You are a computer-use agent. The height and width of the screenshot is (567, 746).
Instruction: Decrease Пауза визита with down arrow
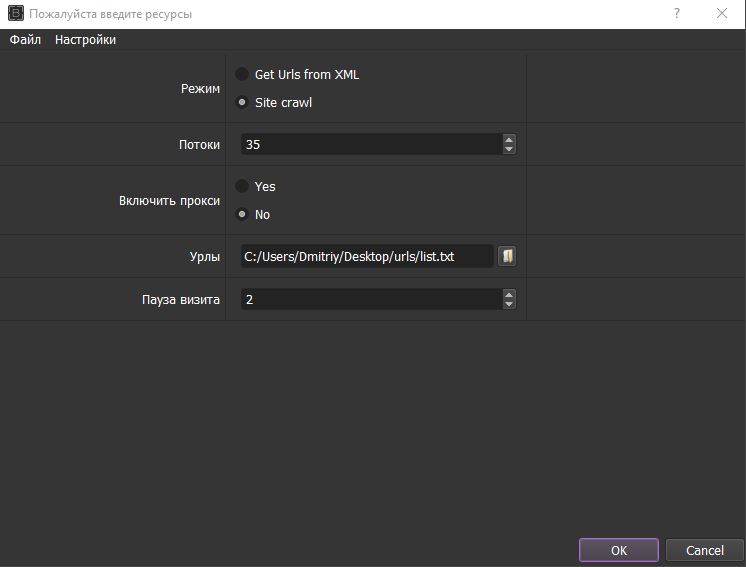pyautogui.click(x=509, y=304)
